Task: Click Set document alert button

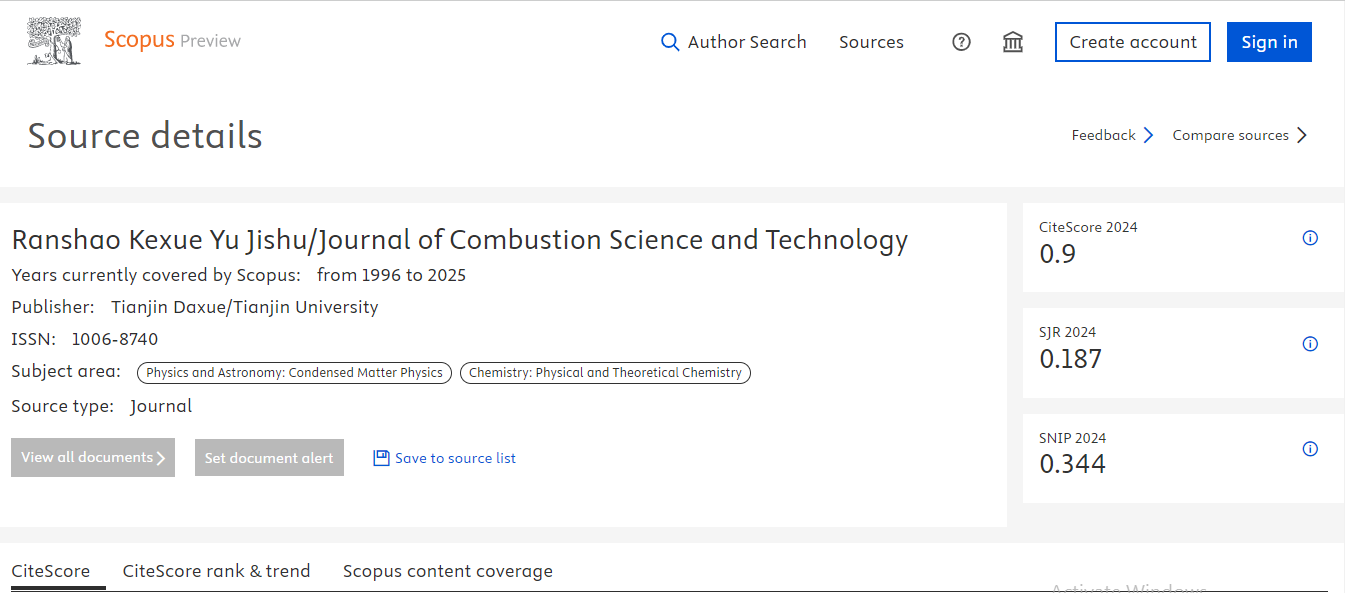Action: click(x=269, y=457)
